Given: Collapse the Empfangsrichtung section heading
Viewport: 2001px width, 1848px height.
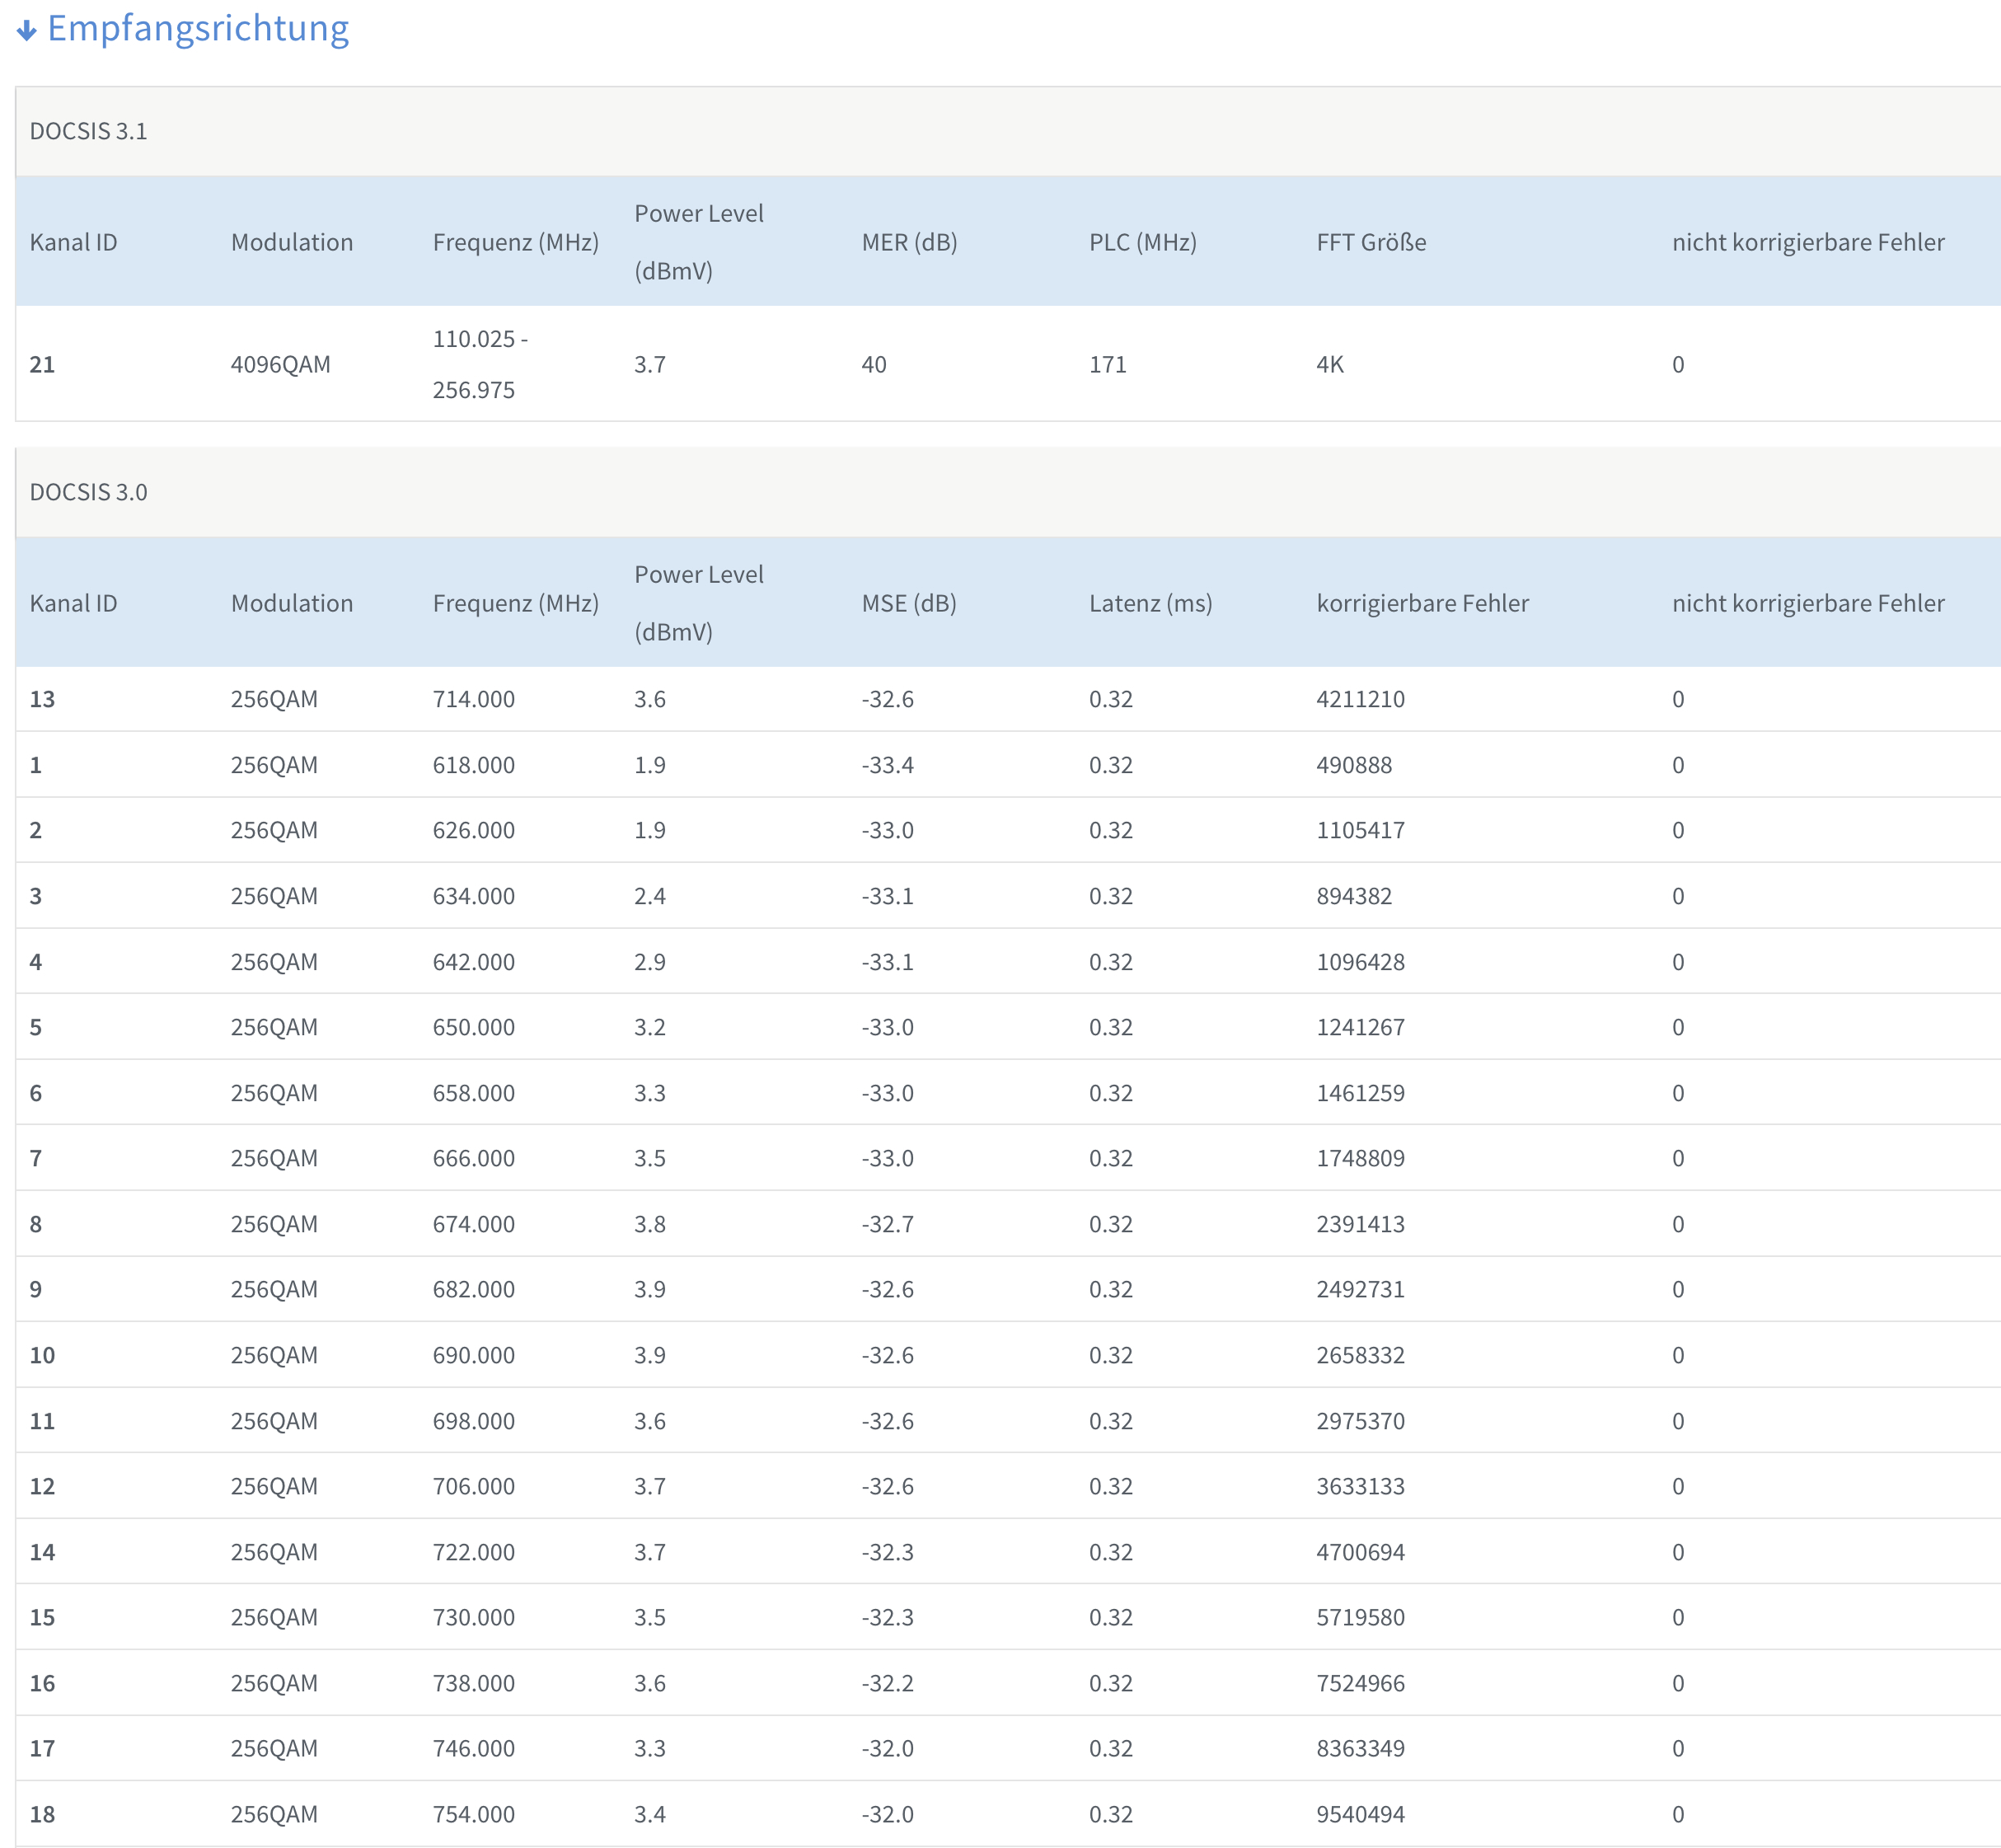Looking at the screenshot, I should pos(198,29).
